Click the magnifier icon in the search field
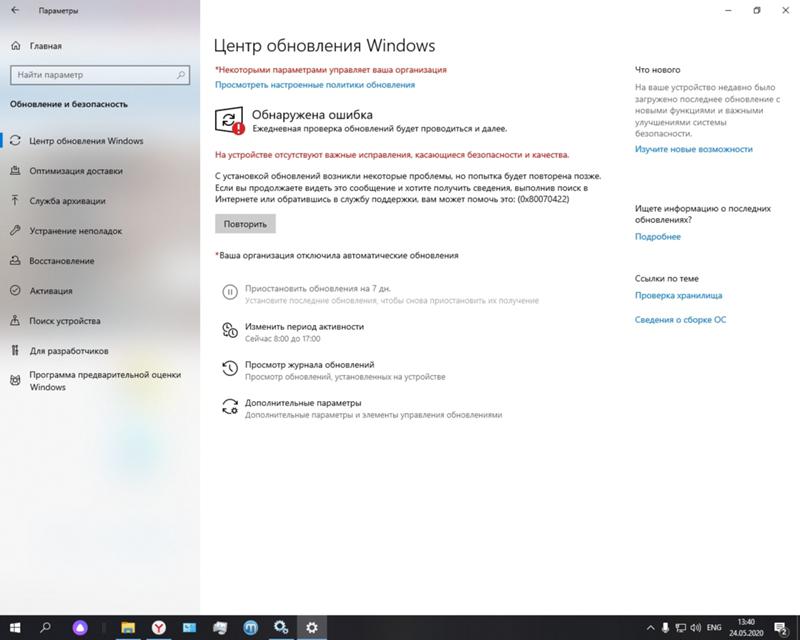This screenshot has width=800, height=640. pyautogui.click(x=181, y=75)
